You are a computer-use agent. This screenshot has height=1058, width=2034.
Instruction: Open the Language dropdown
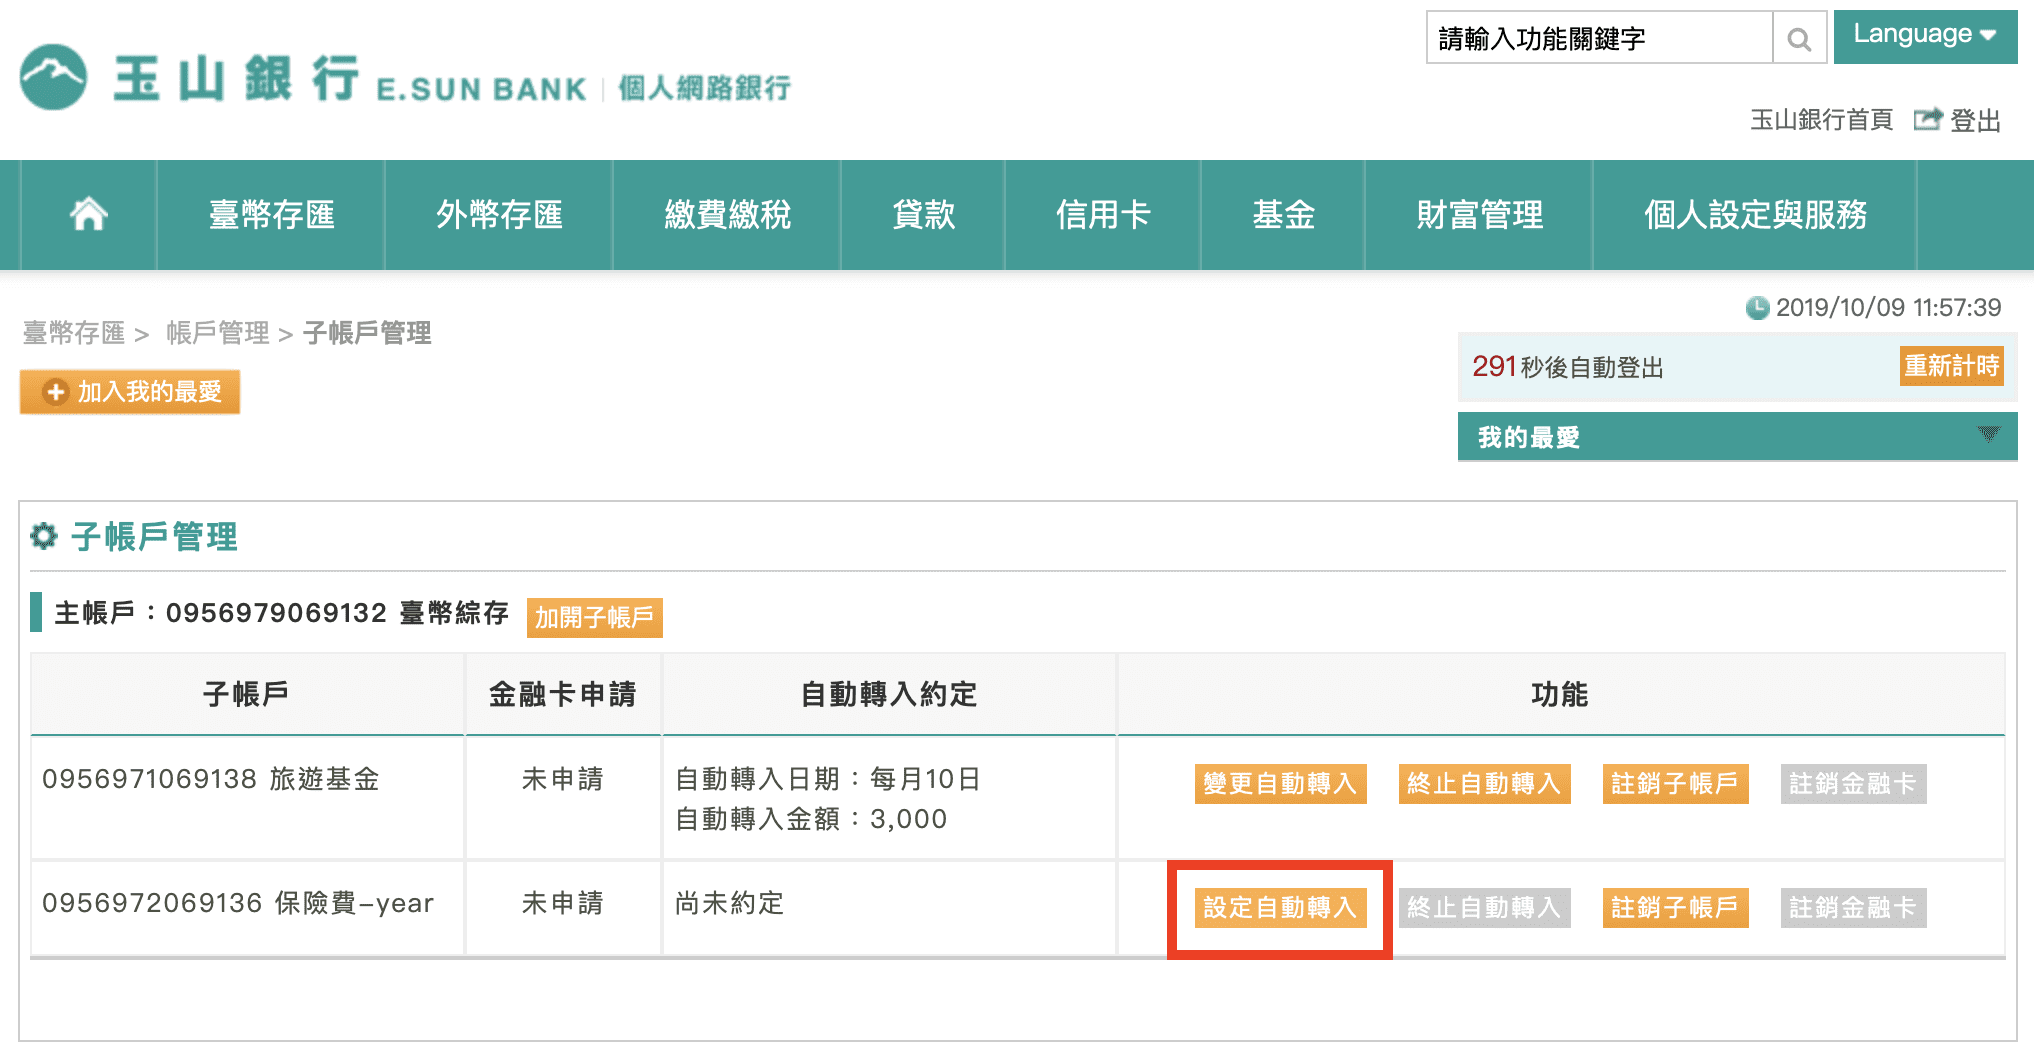coord(1925,36)
